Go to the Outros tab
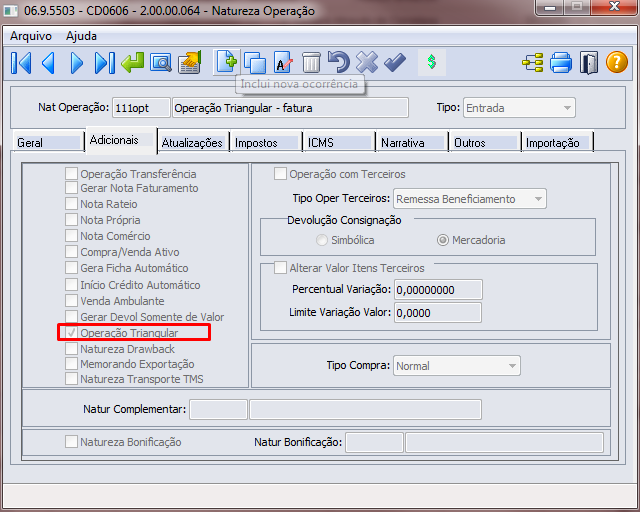This screenshot has width=640, height=512. point(485,142)
